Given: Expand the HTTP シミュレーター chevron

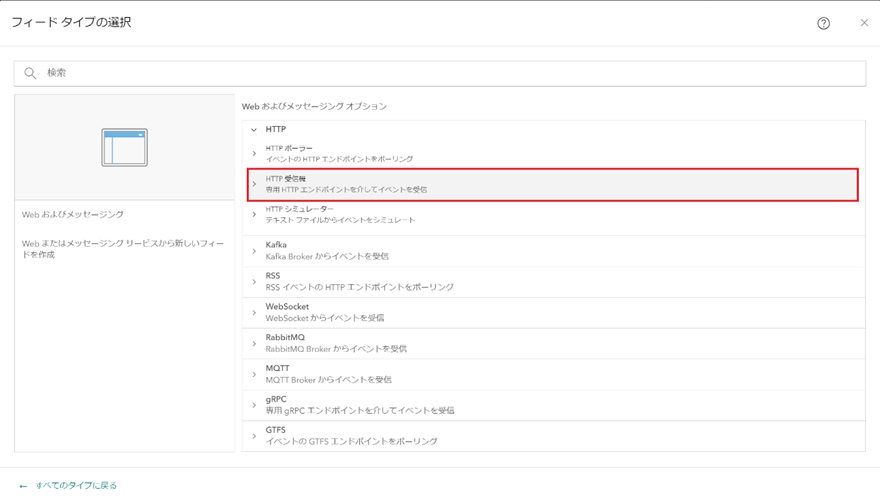Looking at the screenshot, I should 254,214.
